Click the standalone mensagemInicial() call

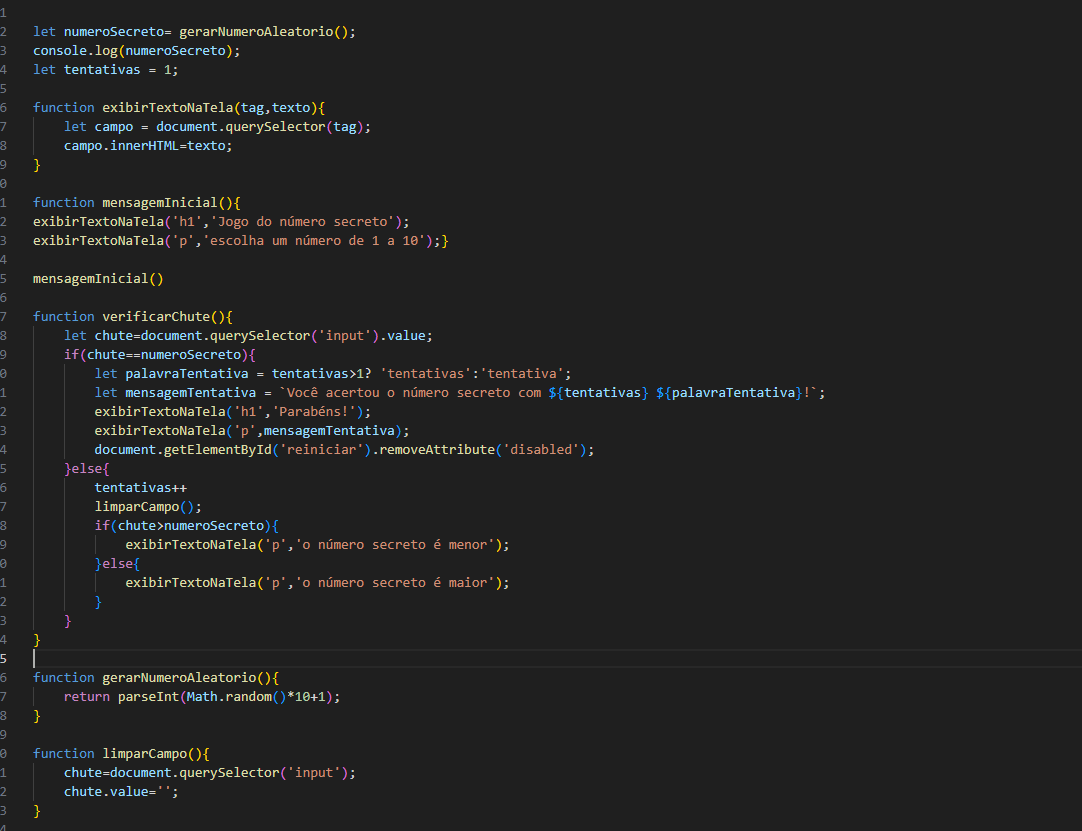point(98,279)
